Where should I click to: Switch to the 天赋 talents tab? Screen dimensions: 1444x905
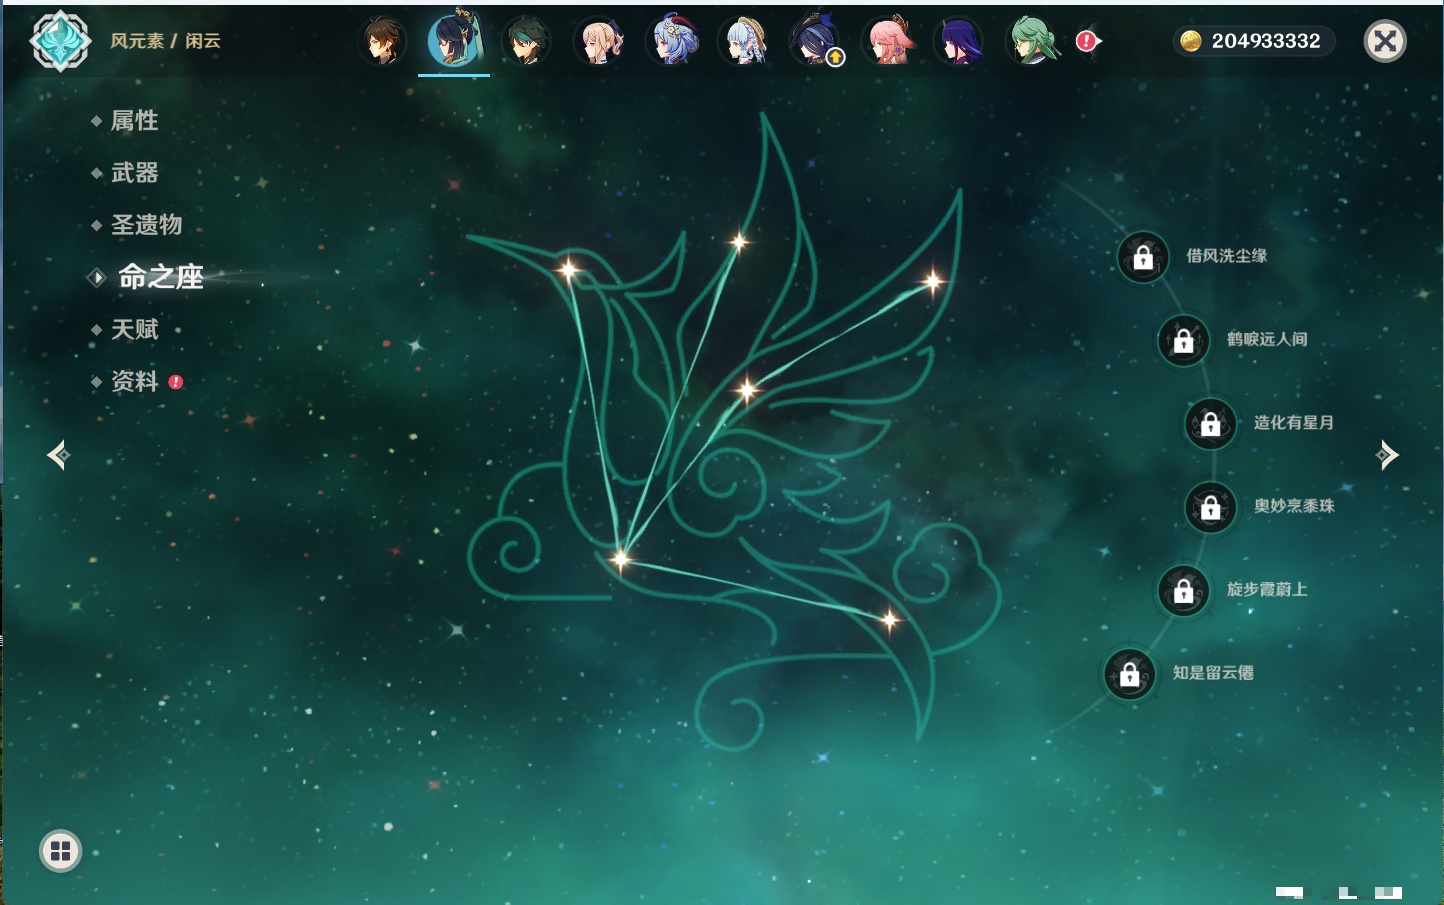tap(134, 329)
